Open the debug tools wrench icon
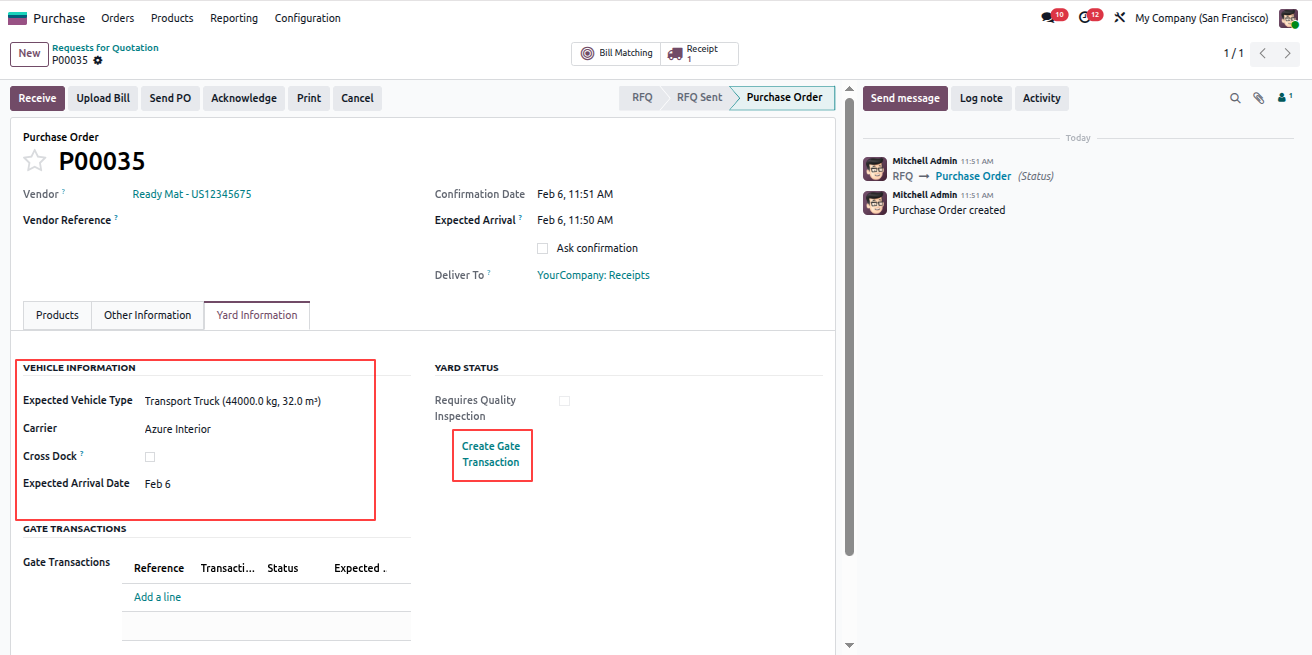The image size is (1312, 655). pos(1120,18)
